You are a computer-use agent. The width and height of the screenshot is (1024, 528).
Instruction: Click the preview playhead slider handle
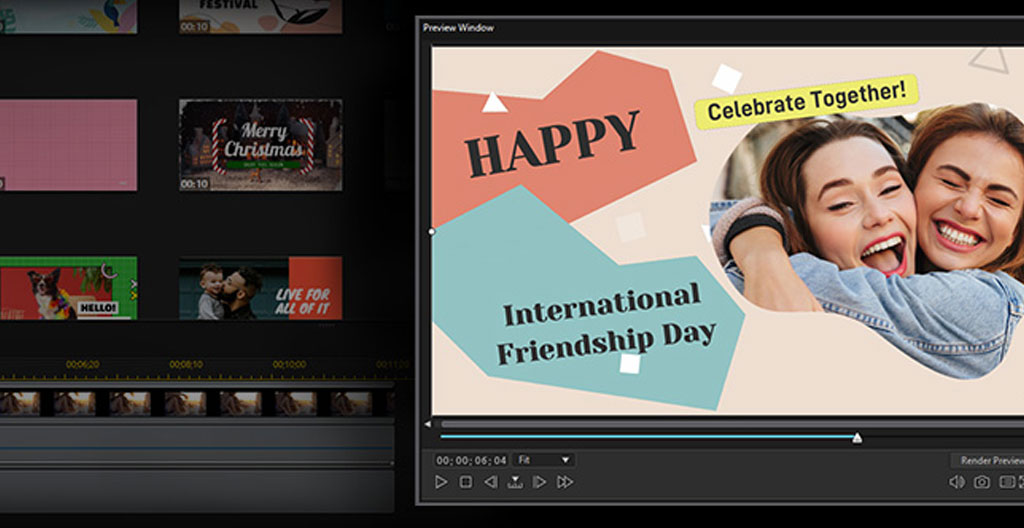pyautogui.click(x=857, y=438)
